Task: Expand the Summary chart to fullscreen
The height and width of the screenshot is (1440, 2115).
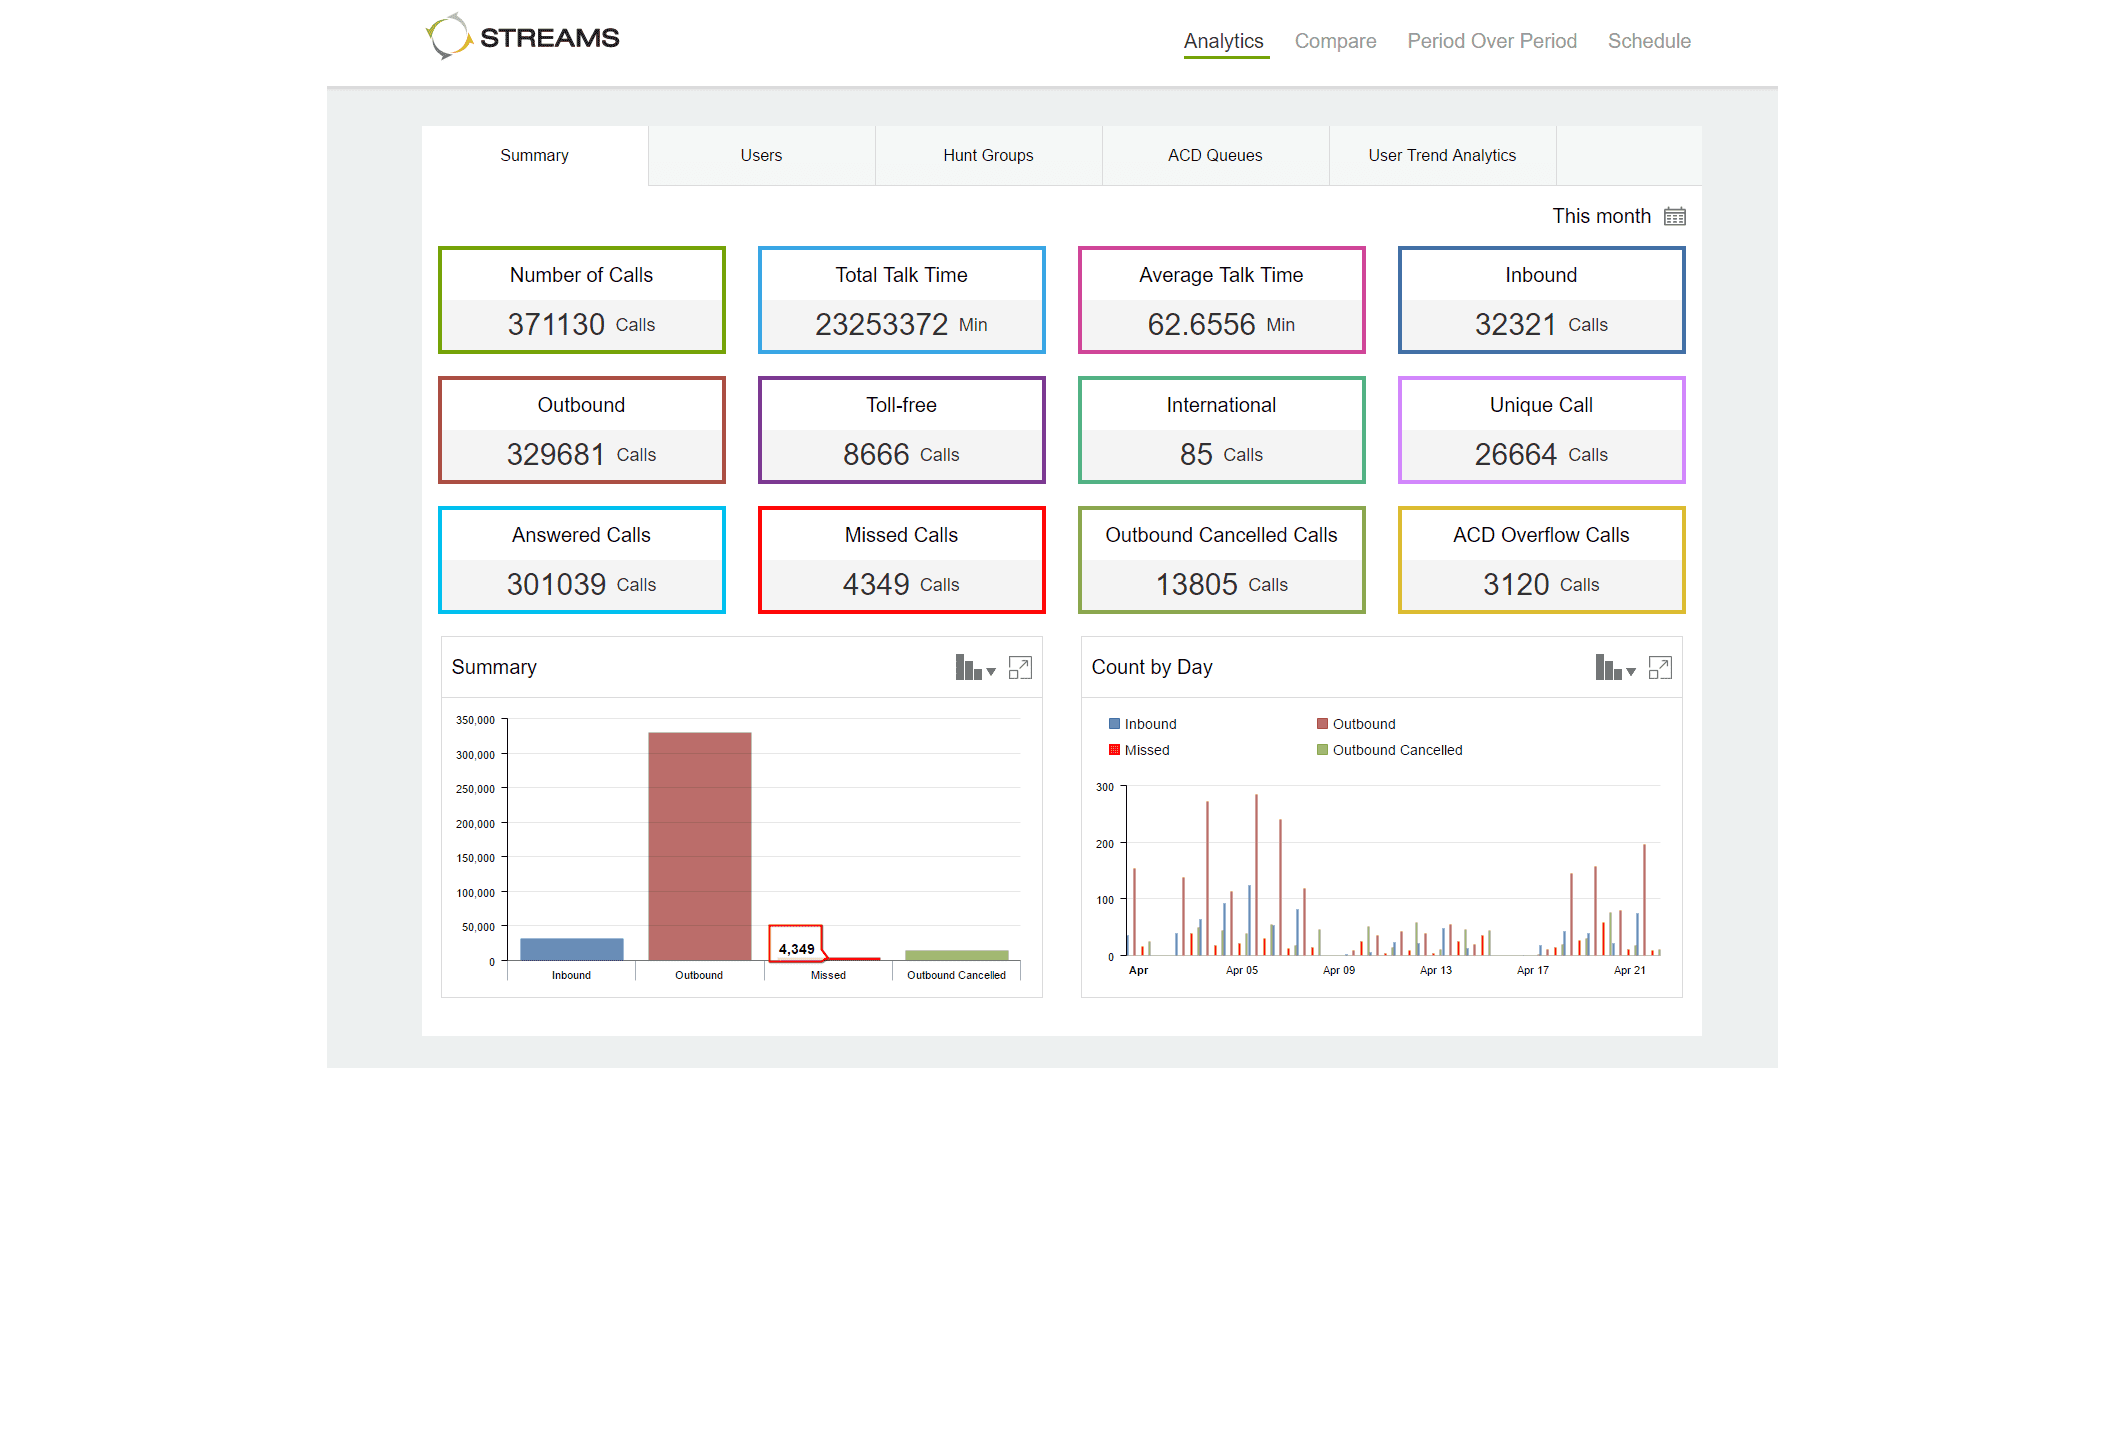Action: 1020,668
